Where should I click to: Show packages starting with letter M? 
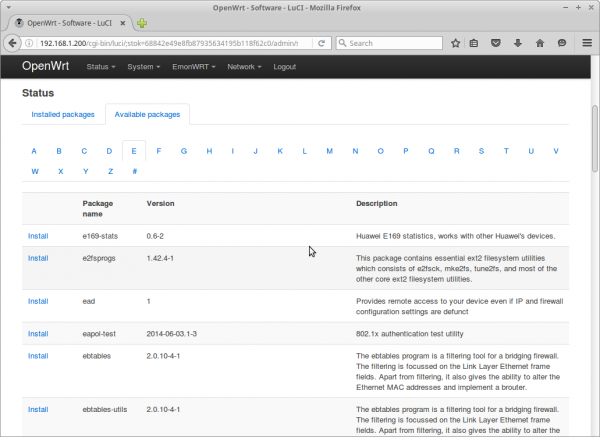tap(329, 151)
